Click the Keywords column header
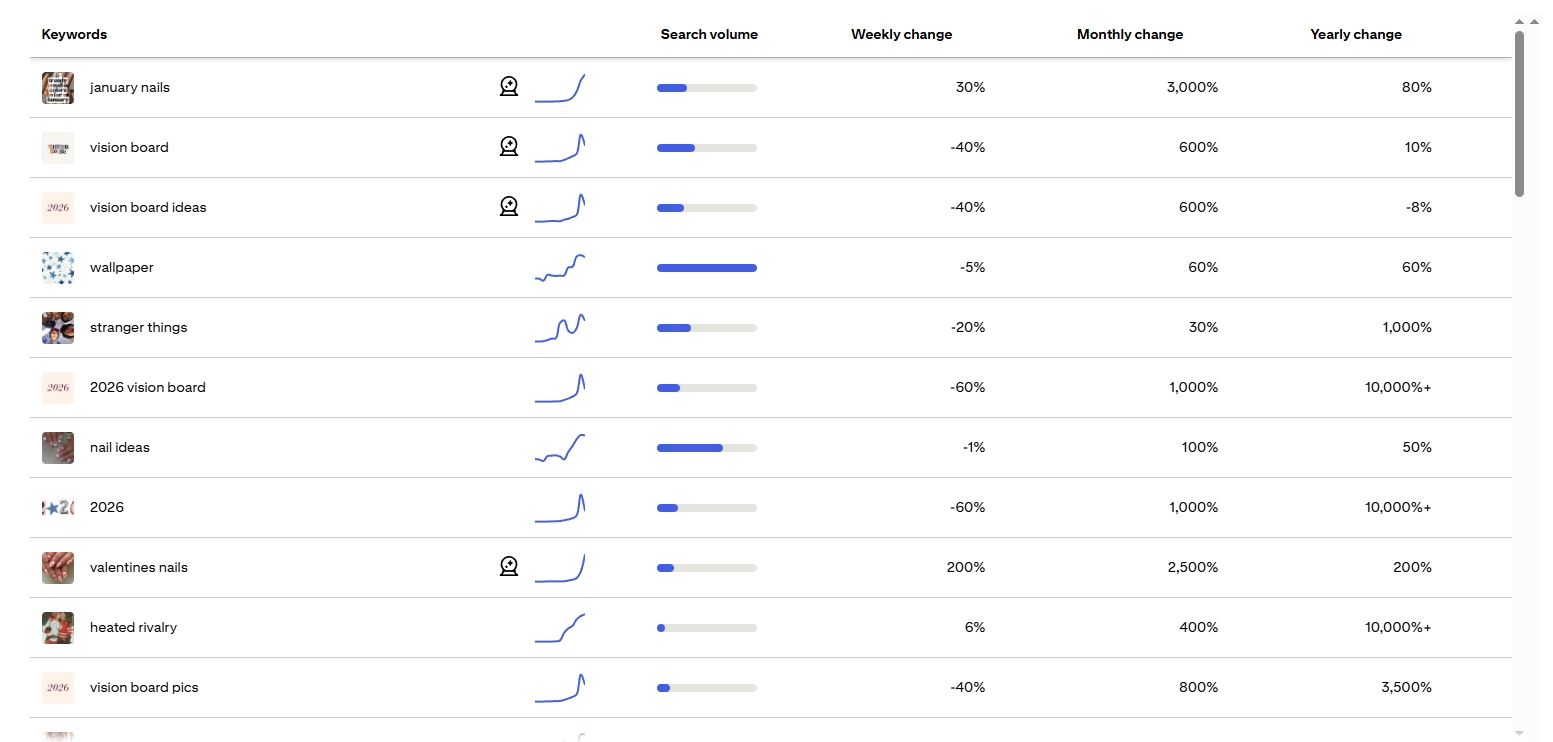The image size is (1553, 742). coord(74,34)
